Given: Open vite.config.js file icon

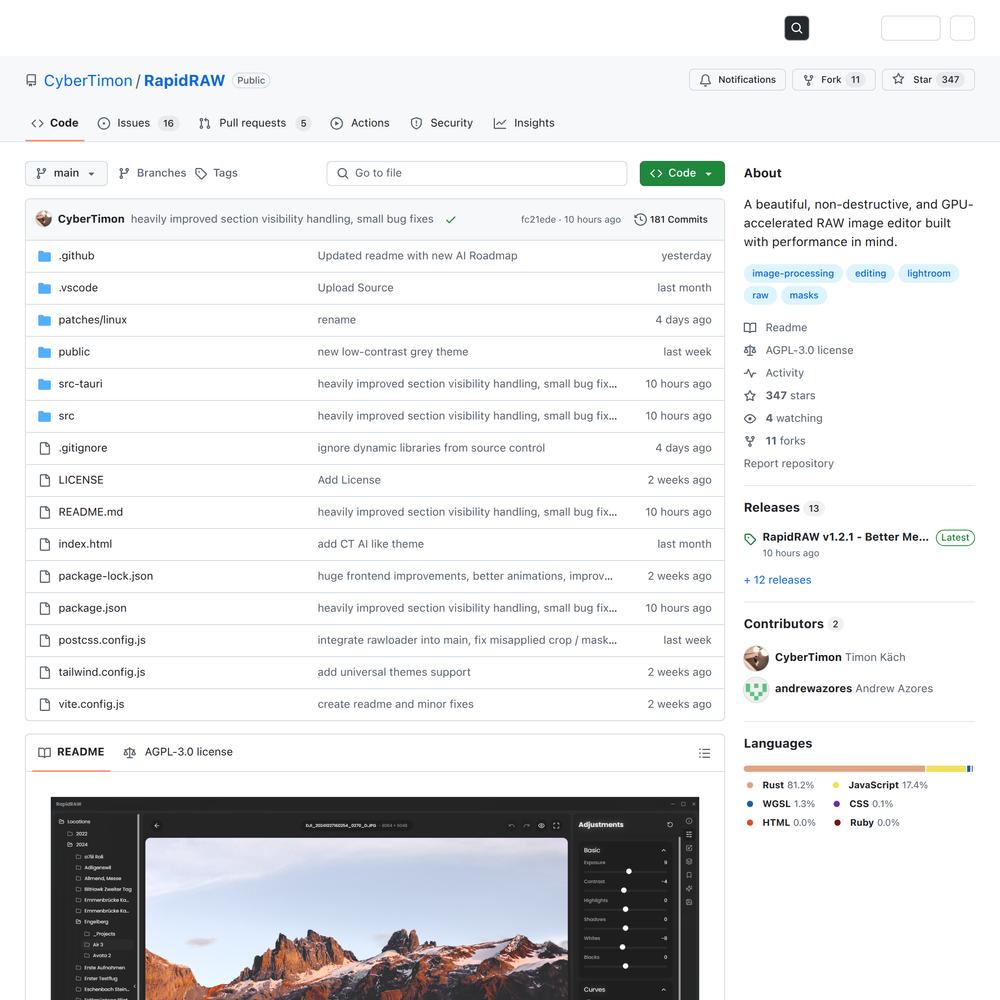Looking at the screenshot, I should [45, 705].
